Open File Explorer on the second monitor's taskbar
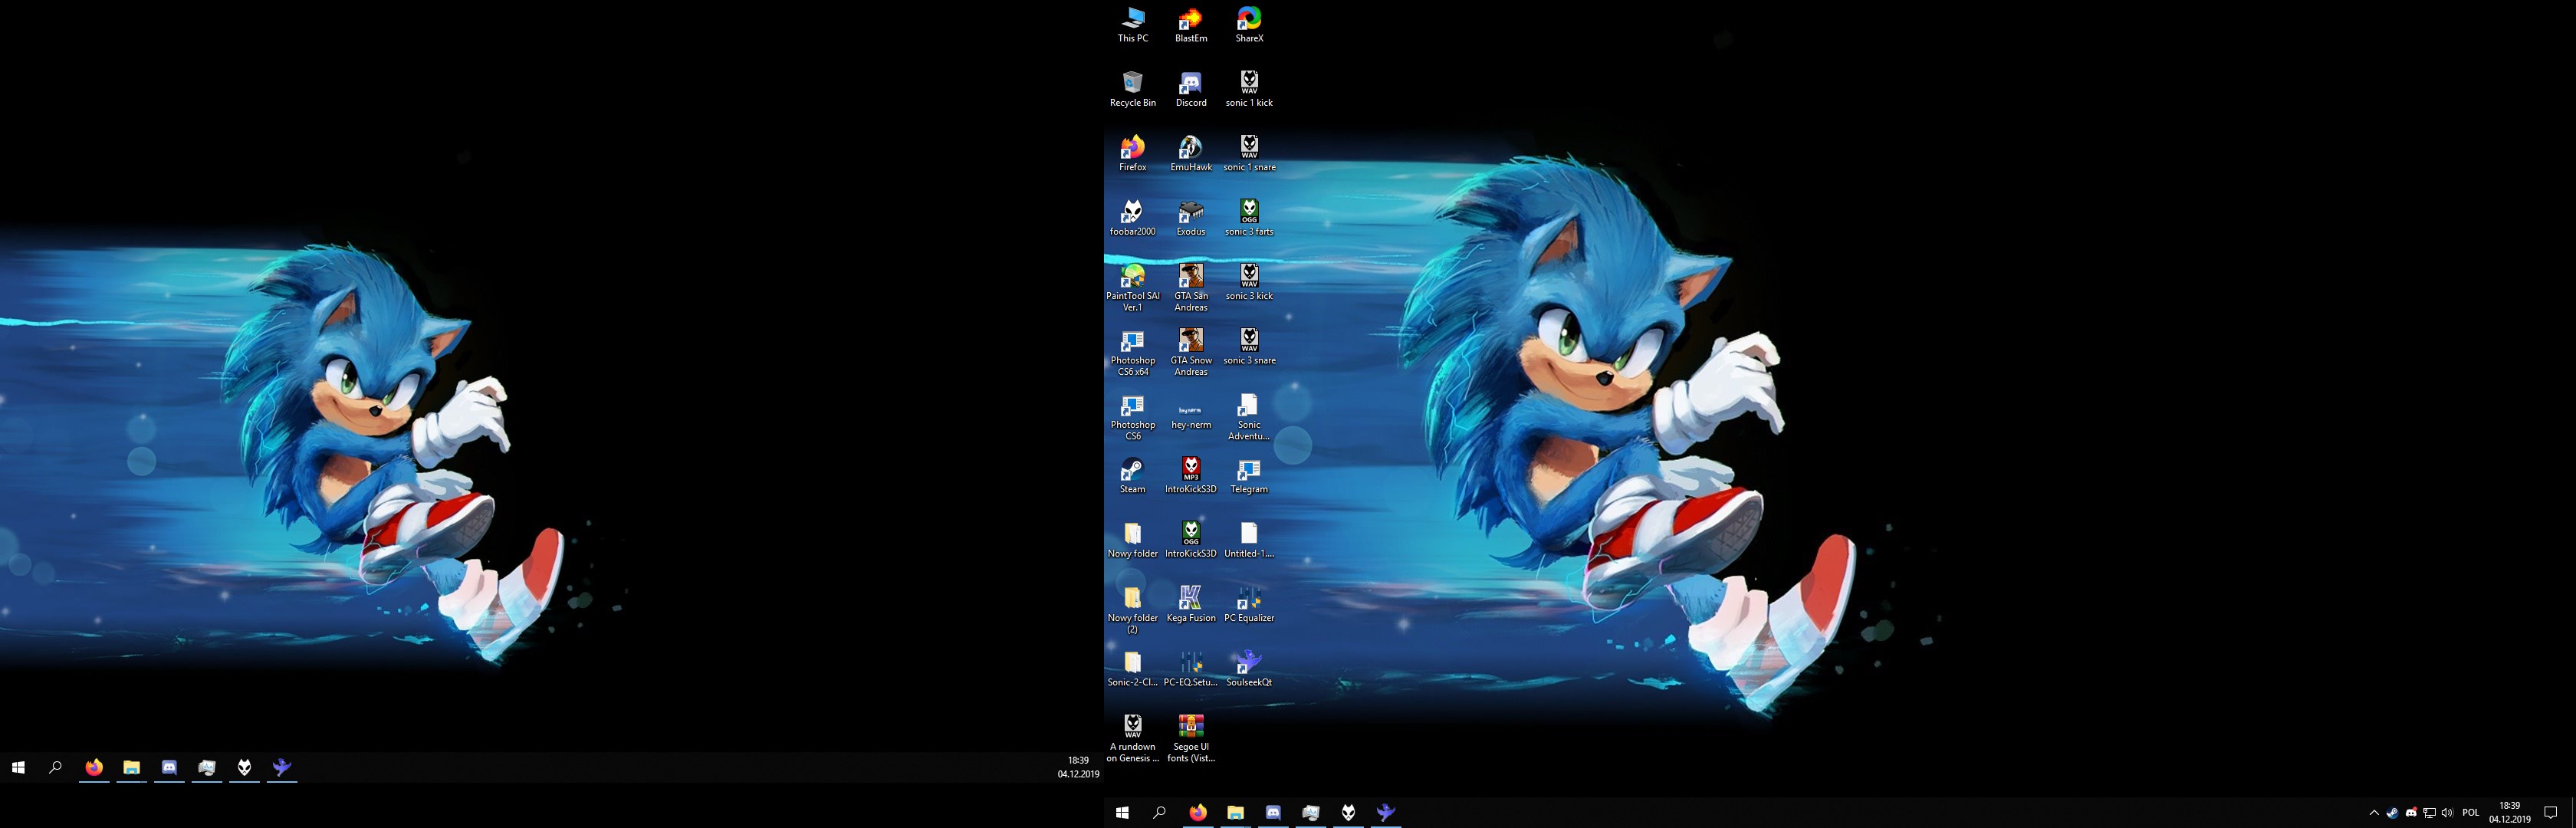Viewport: 2576px width, 828px height. coord(131,768)
